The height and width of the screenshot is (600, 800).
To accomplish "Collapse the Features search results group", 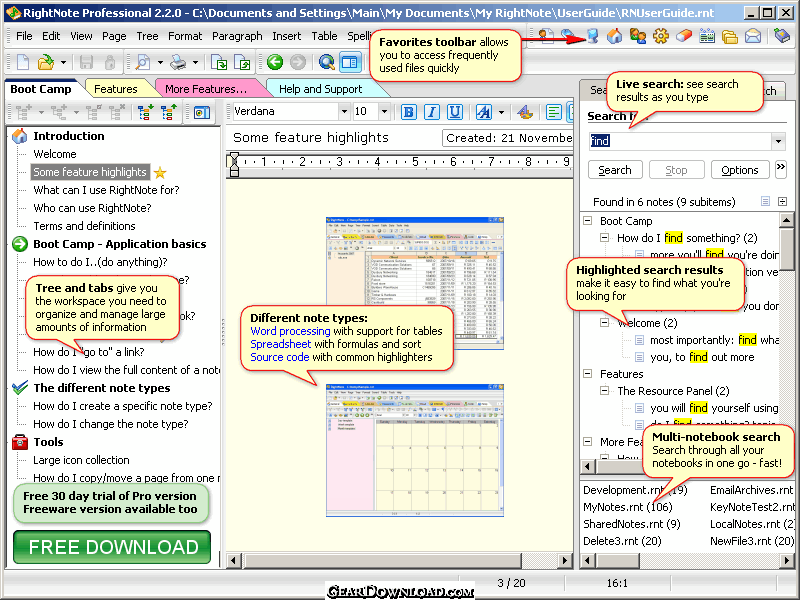I will coord(588,374).
